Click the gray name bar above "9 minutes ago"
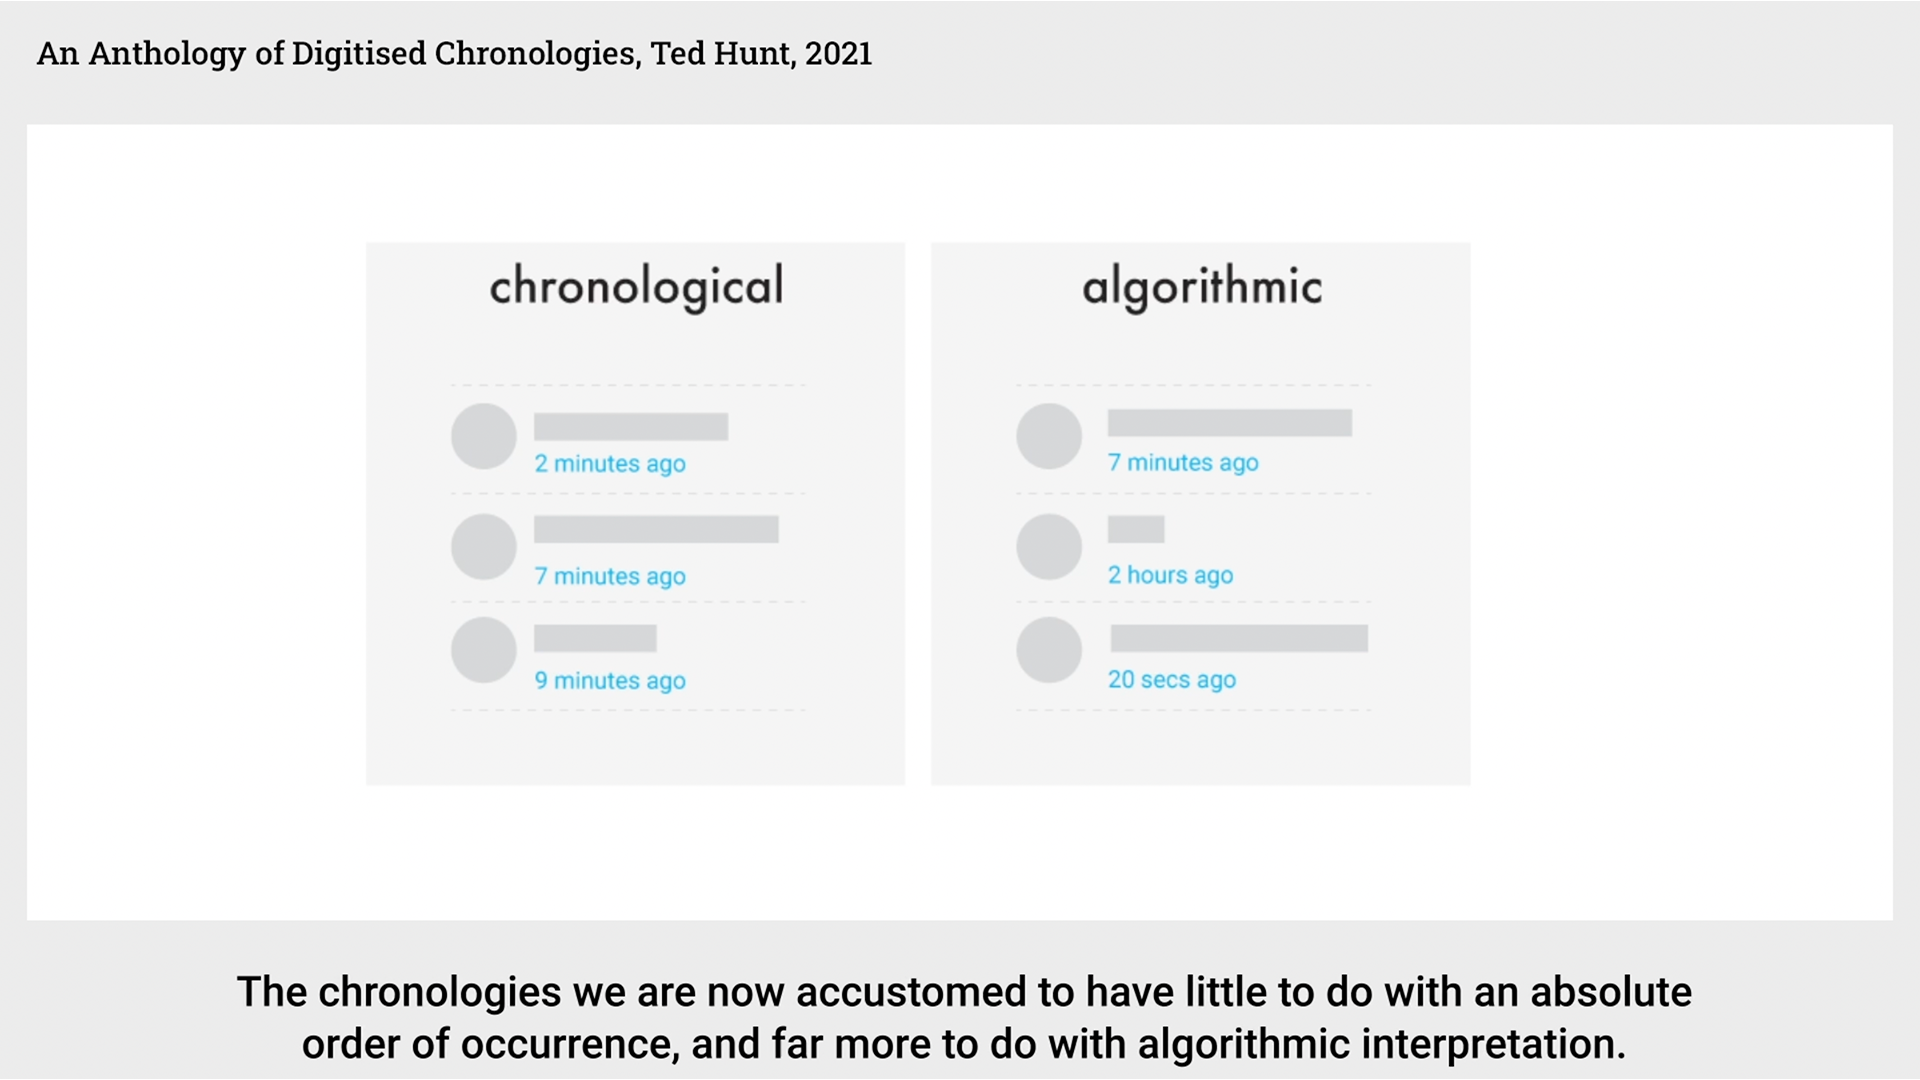The width and height of the screenshot is (1920, 1080). pos(595,638)
